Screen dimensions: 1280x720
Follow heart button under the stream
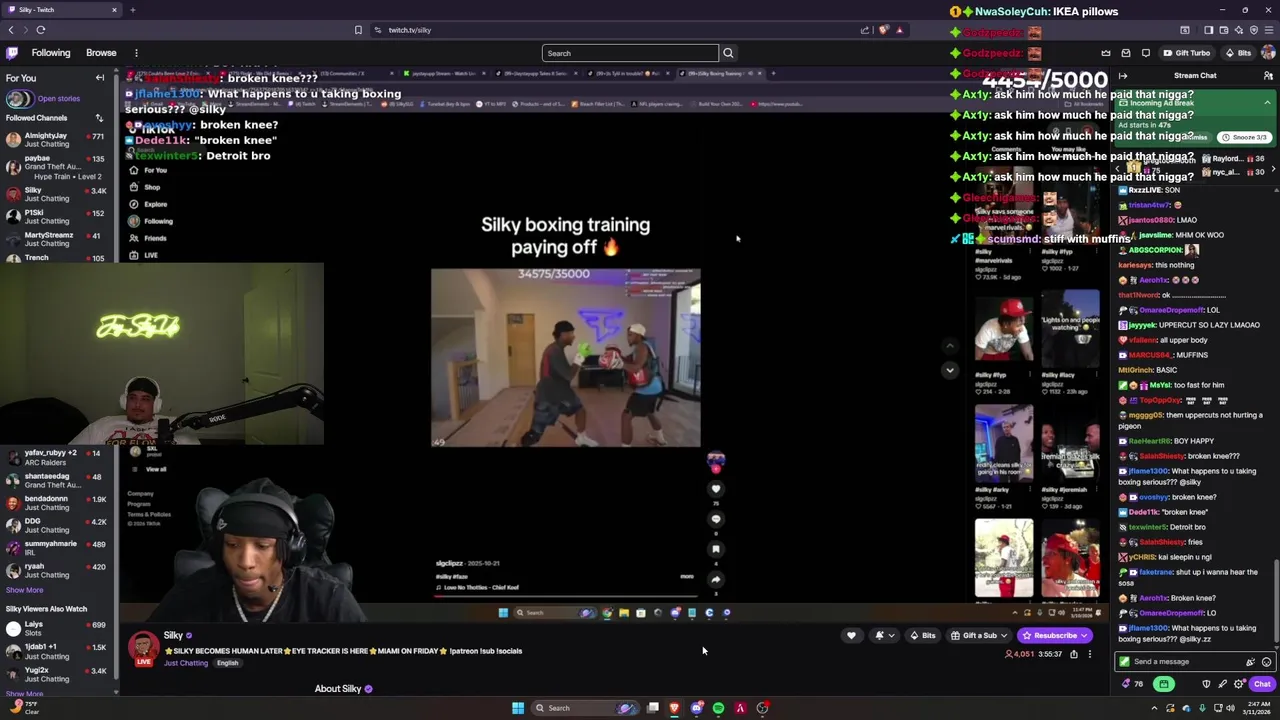851,635
